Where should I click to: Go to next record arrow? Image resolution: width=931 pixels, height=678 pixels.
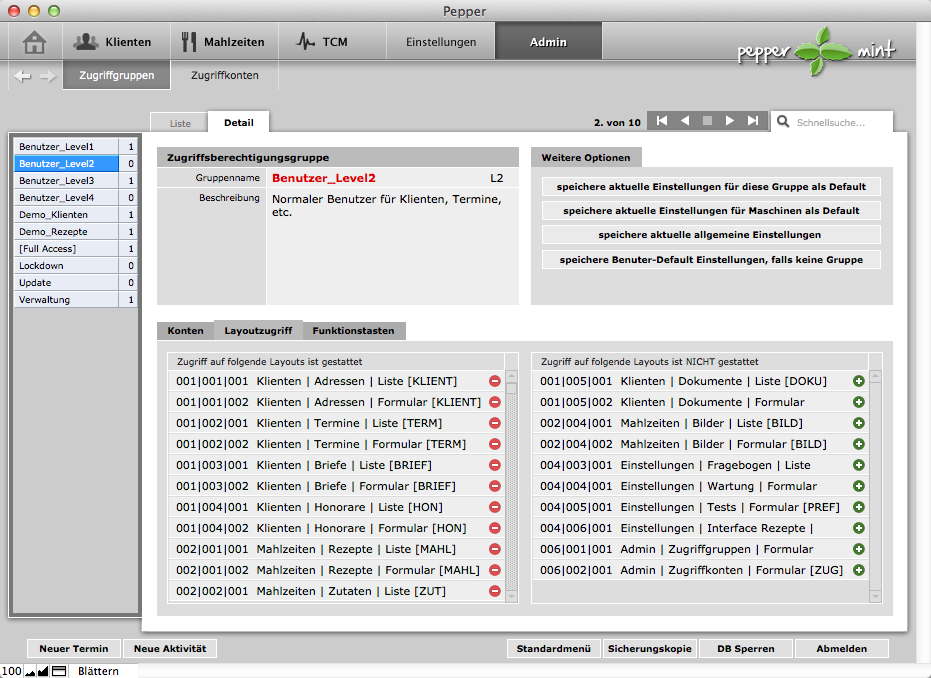pos(730,121)
